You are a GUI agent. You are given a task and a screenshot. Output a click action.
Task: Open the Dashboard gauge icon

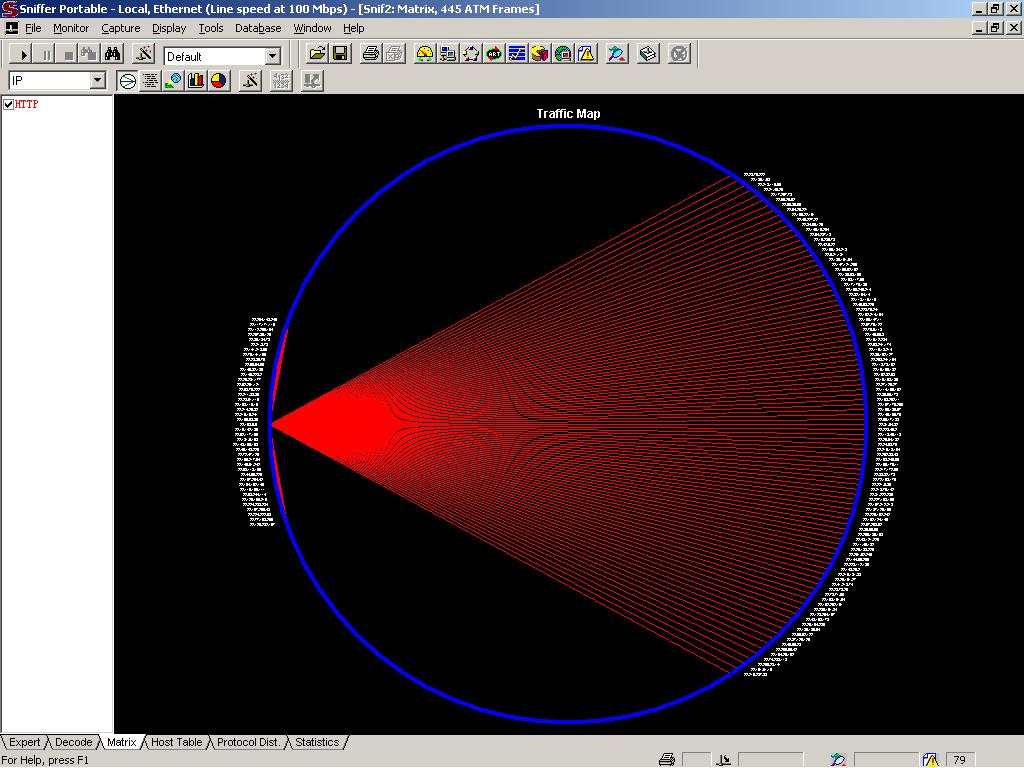pos(425,54)
